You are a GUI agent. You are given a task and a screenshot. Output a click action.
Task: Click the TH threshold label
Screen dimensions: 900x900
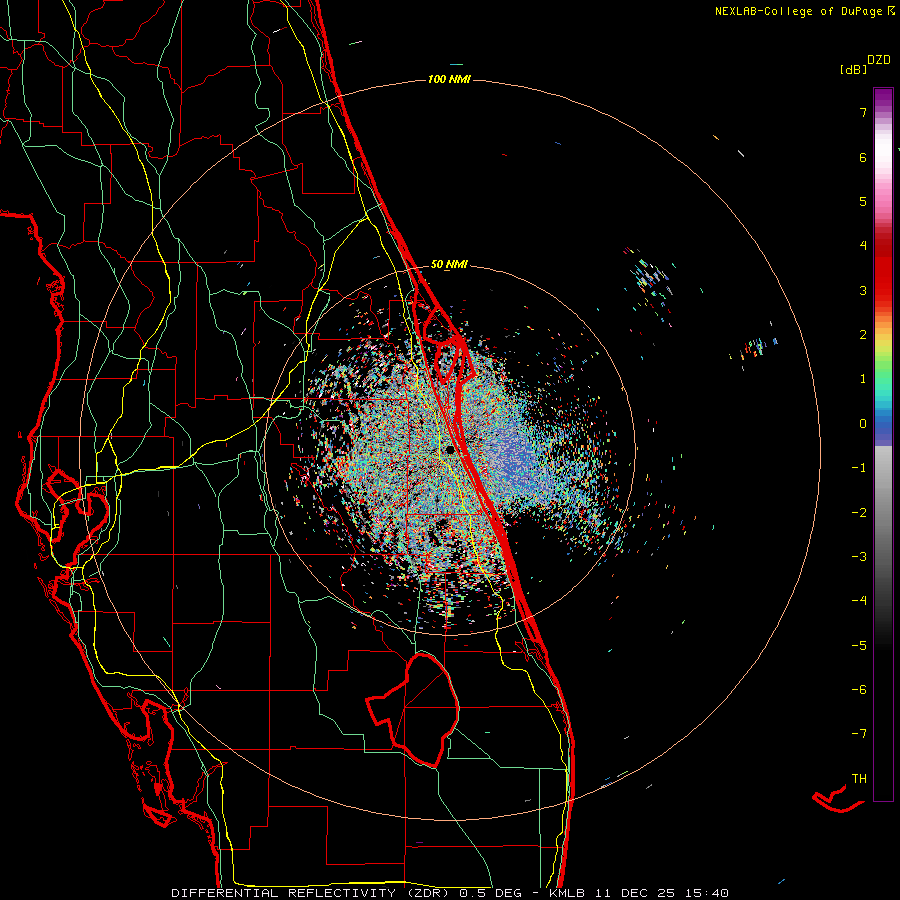[859, 779]
